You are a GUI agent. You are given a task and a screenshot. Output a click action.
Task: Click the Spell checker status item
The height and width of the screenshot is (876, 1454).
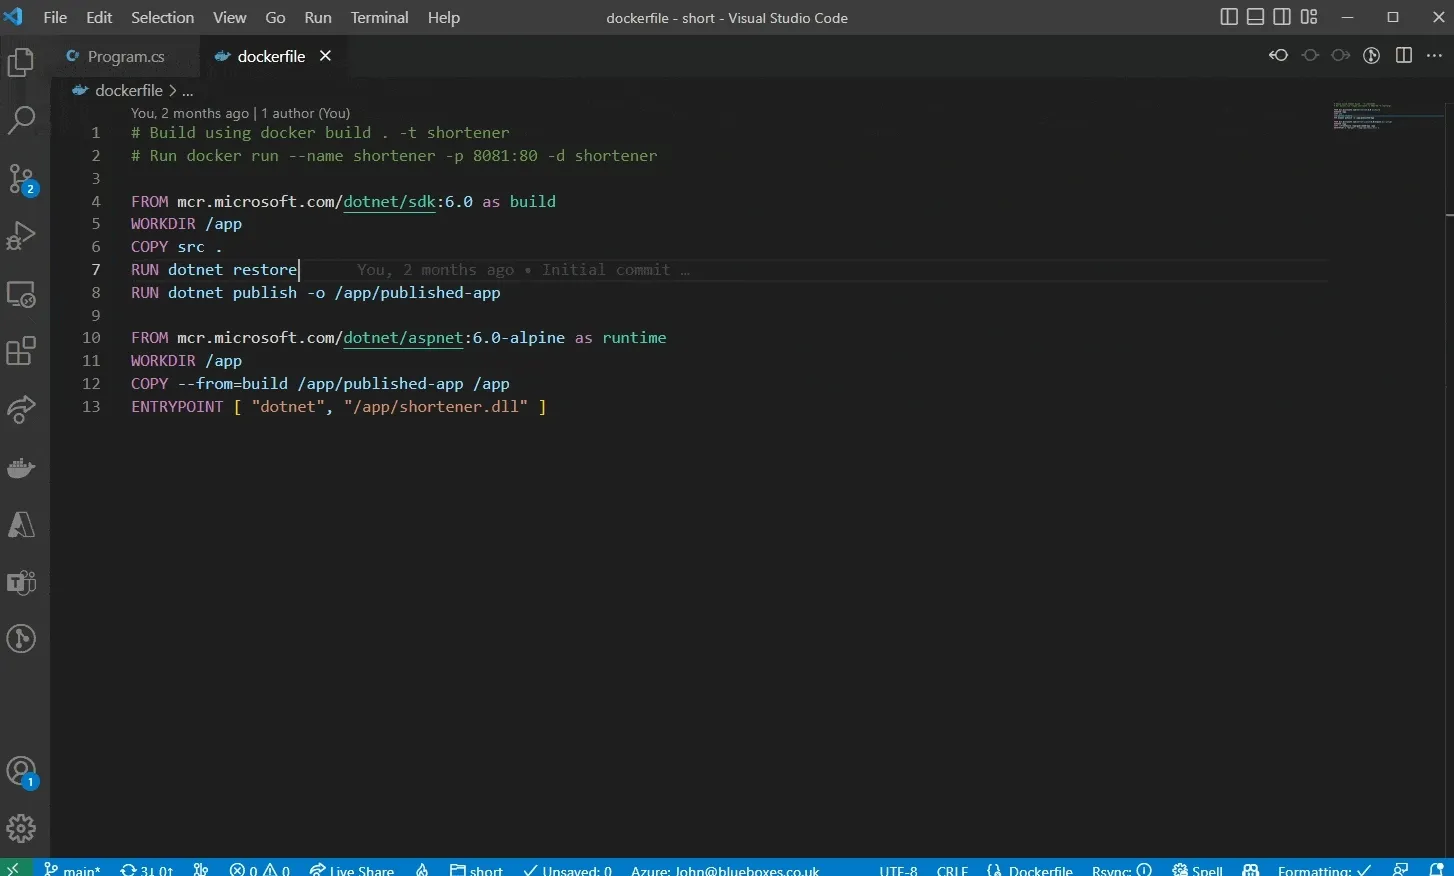[x=1197, y=868]
